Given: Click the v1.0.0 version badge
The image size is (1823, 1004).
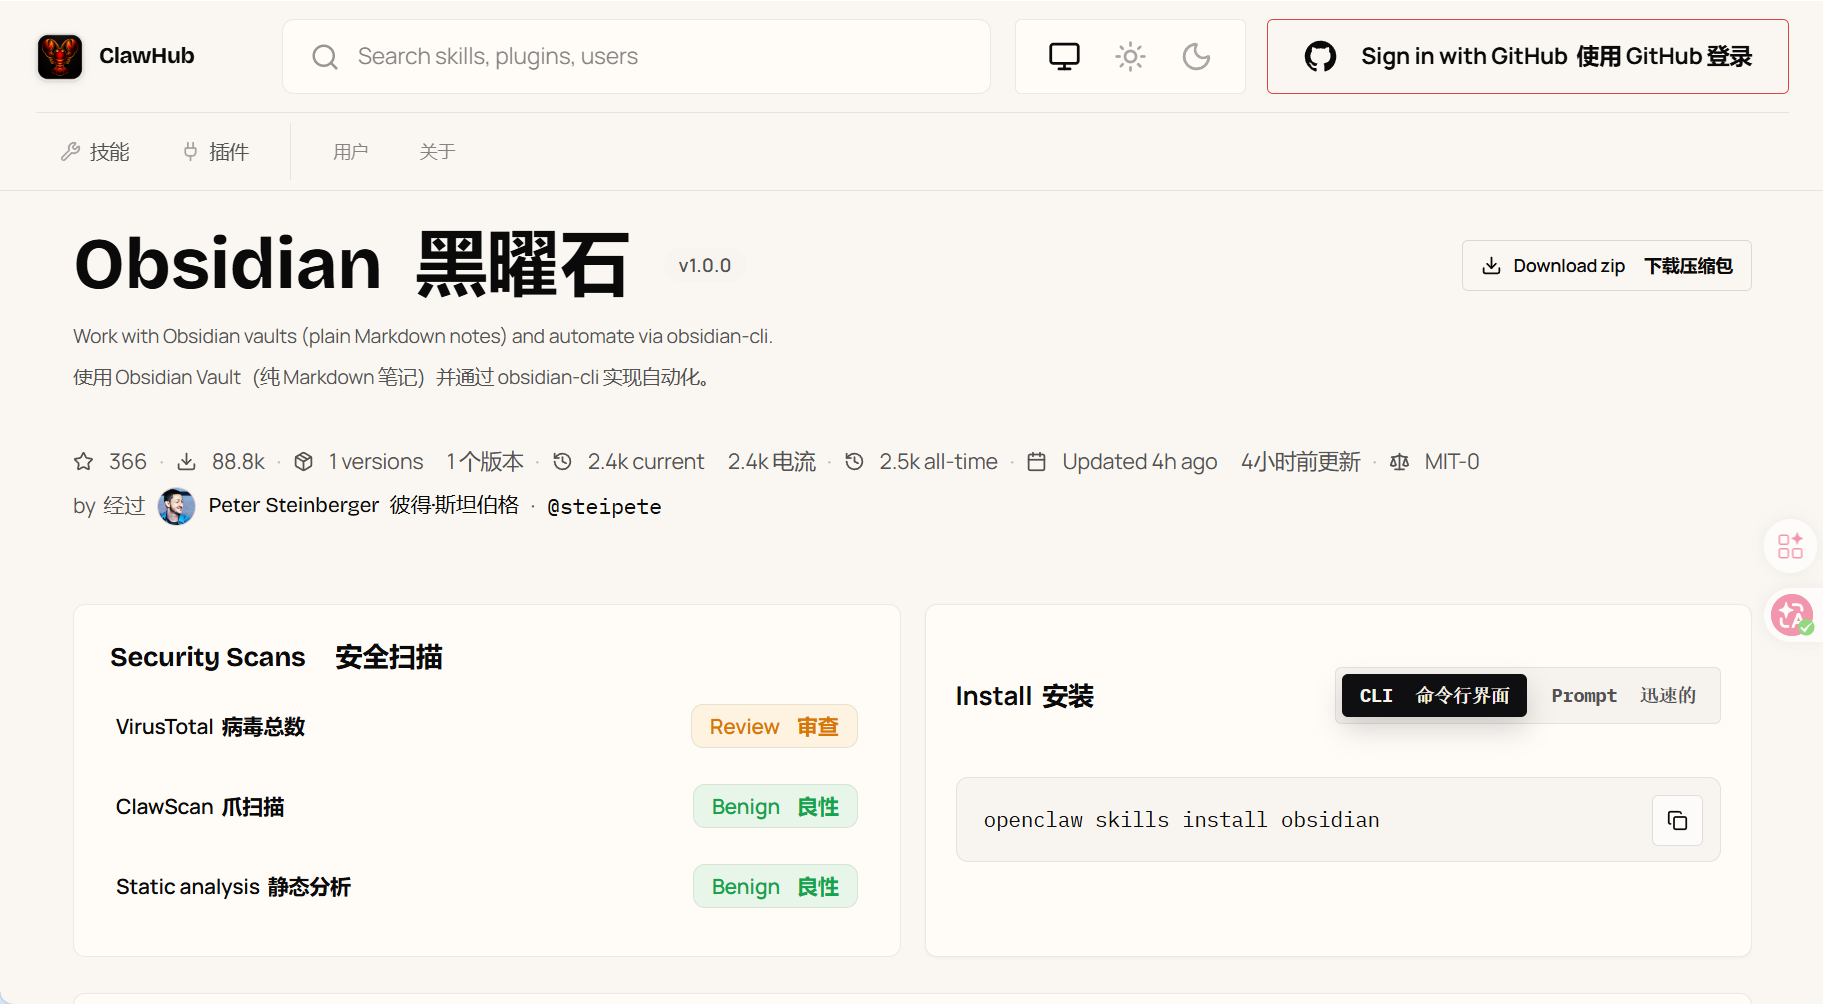Looking at the screenshot, I should click(705, 266).
